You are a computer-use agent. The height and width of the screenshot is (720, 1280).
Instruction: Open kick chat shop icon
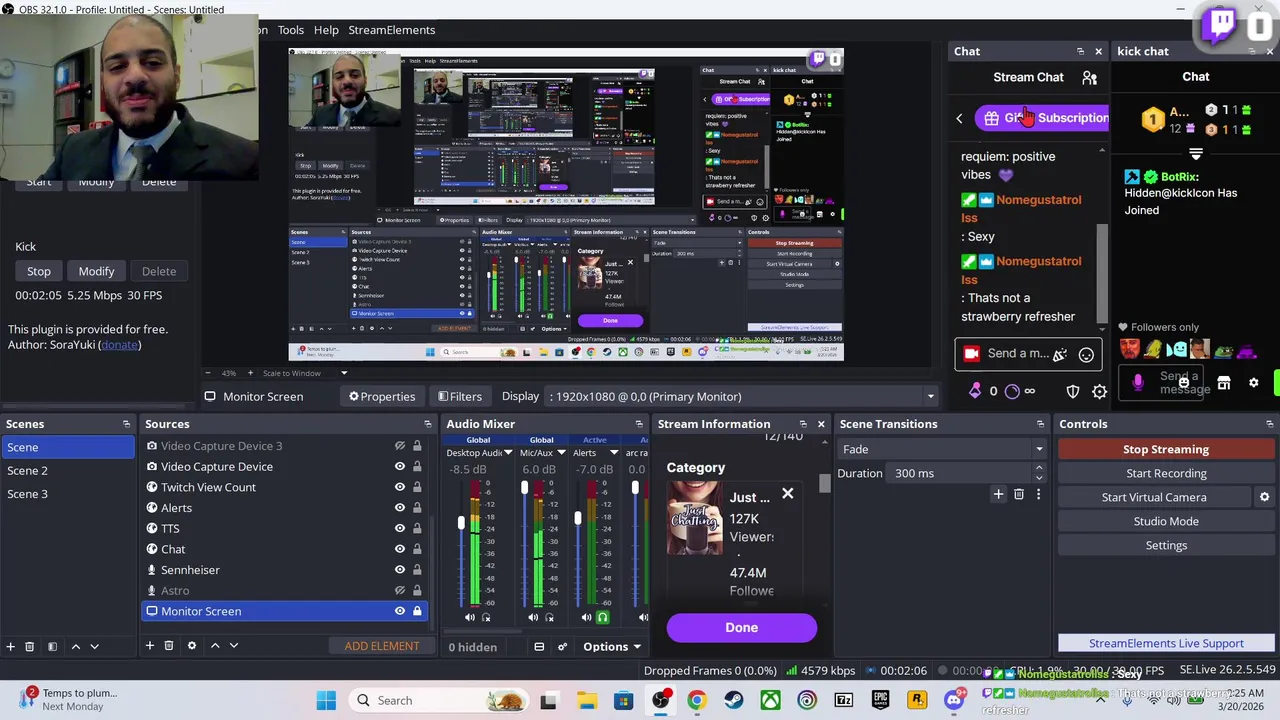point(1223,383)
